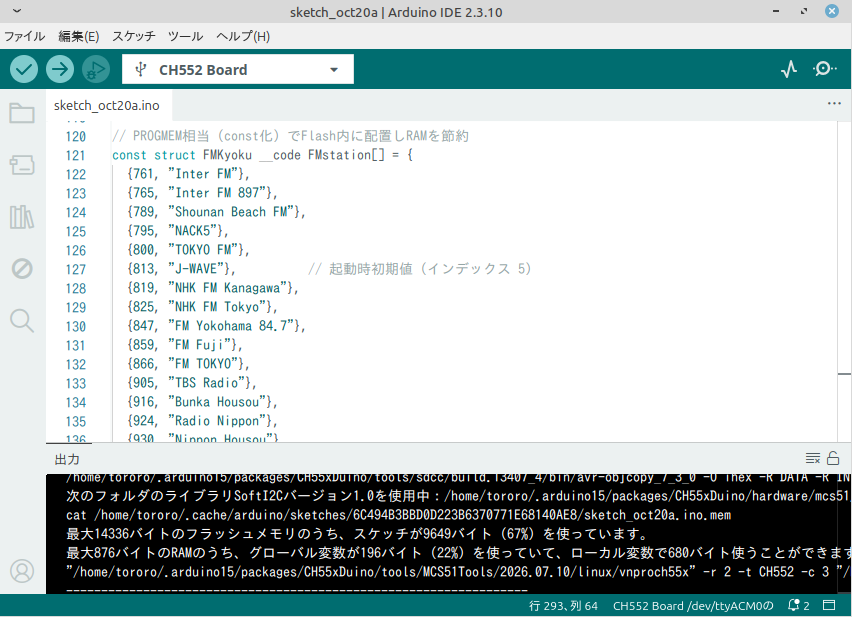Minimize the Arduino IDE window
This screenshot has width=852, height=617.
[776, 11]
